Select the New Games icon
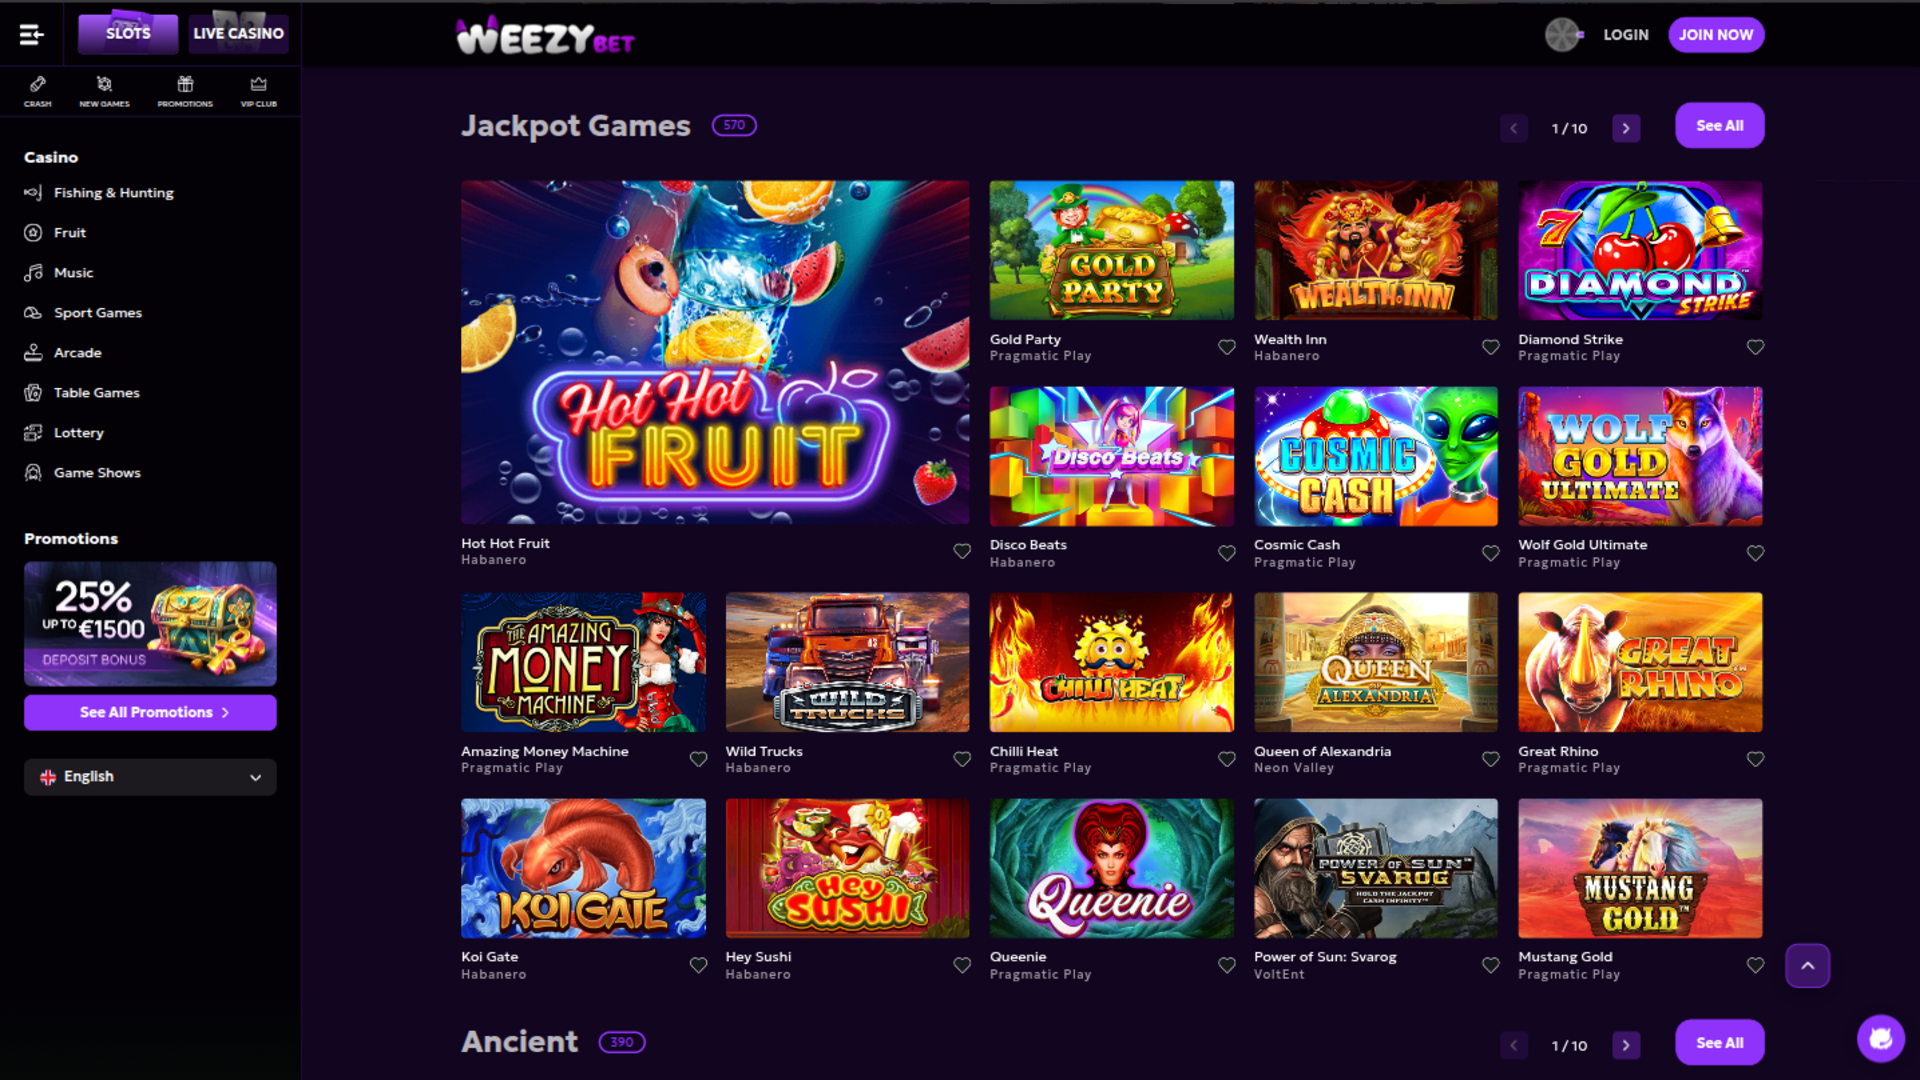The height and width of the screenshot is (1080, 1920). coord(104,90)
